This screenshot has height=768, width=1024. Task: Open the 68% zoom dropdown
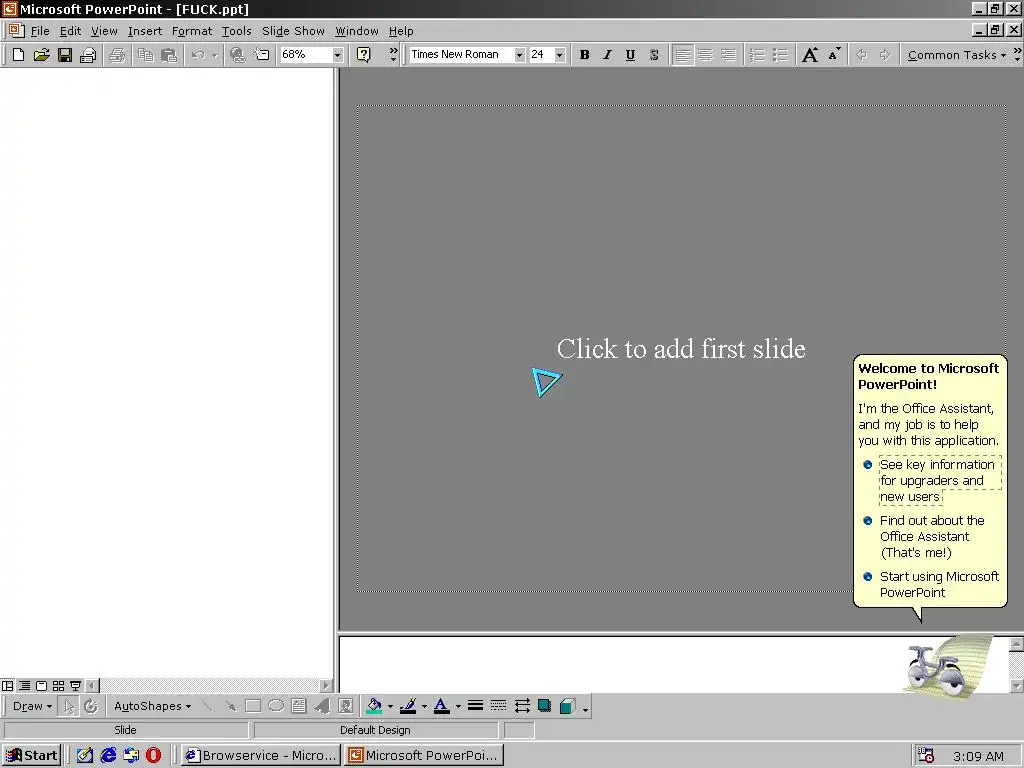[337, 55]
